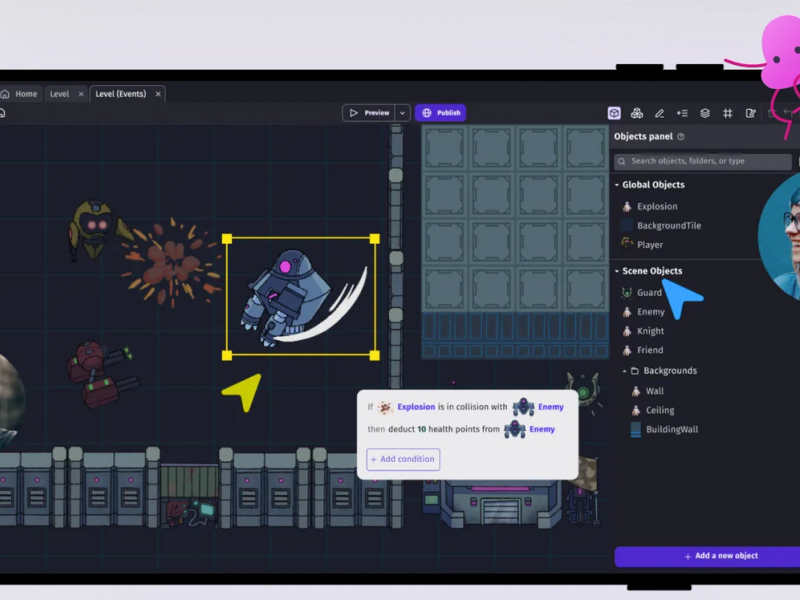The height and width of the screenshot is (600, 800).
Task: Click the Ceiling object icon
Action: pyautogui.click(x=636, y=410)
